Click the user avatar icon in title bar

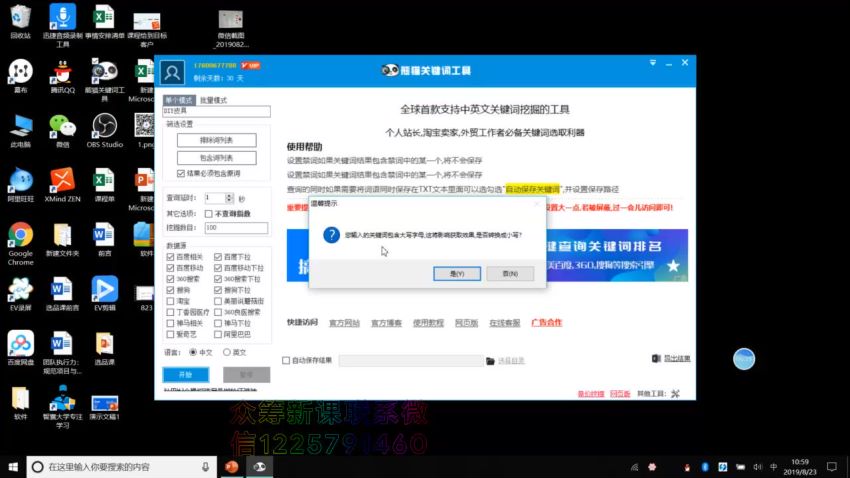tap(172, 73)
